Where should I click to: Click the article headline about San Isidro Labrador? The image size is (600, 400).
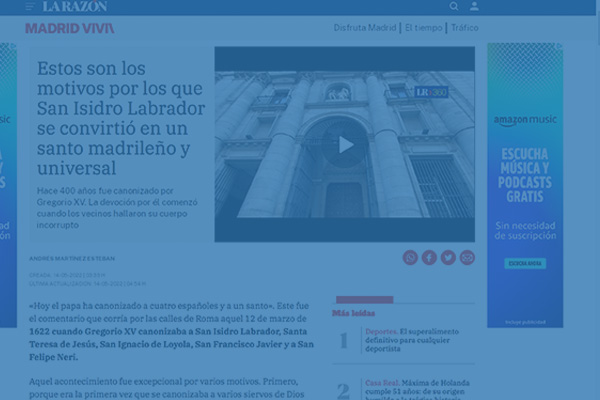click(121, 118)
